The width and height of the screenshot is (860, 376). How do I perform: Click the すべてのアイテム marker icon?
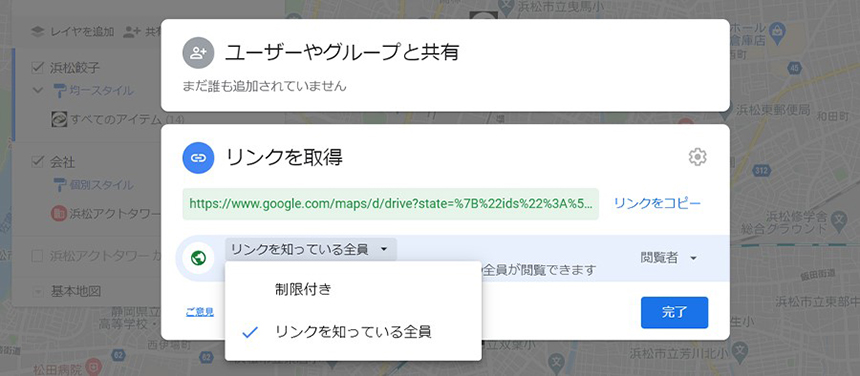59,119
